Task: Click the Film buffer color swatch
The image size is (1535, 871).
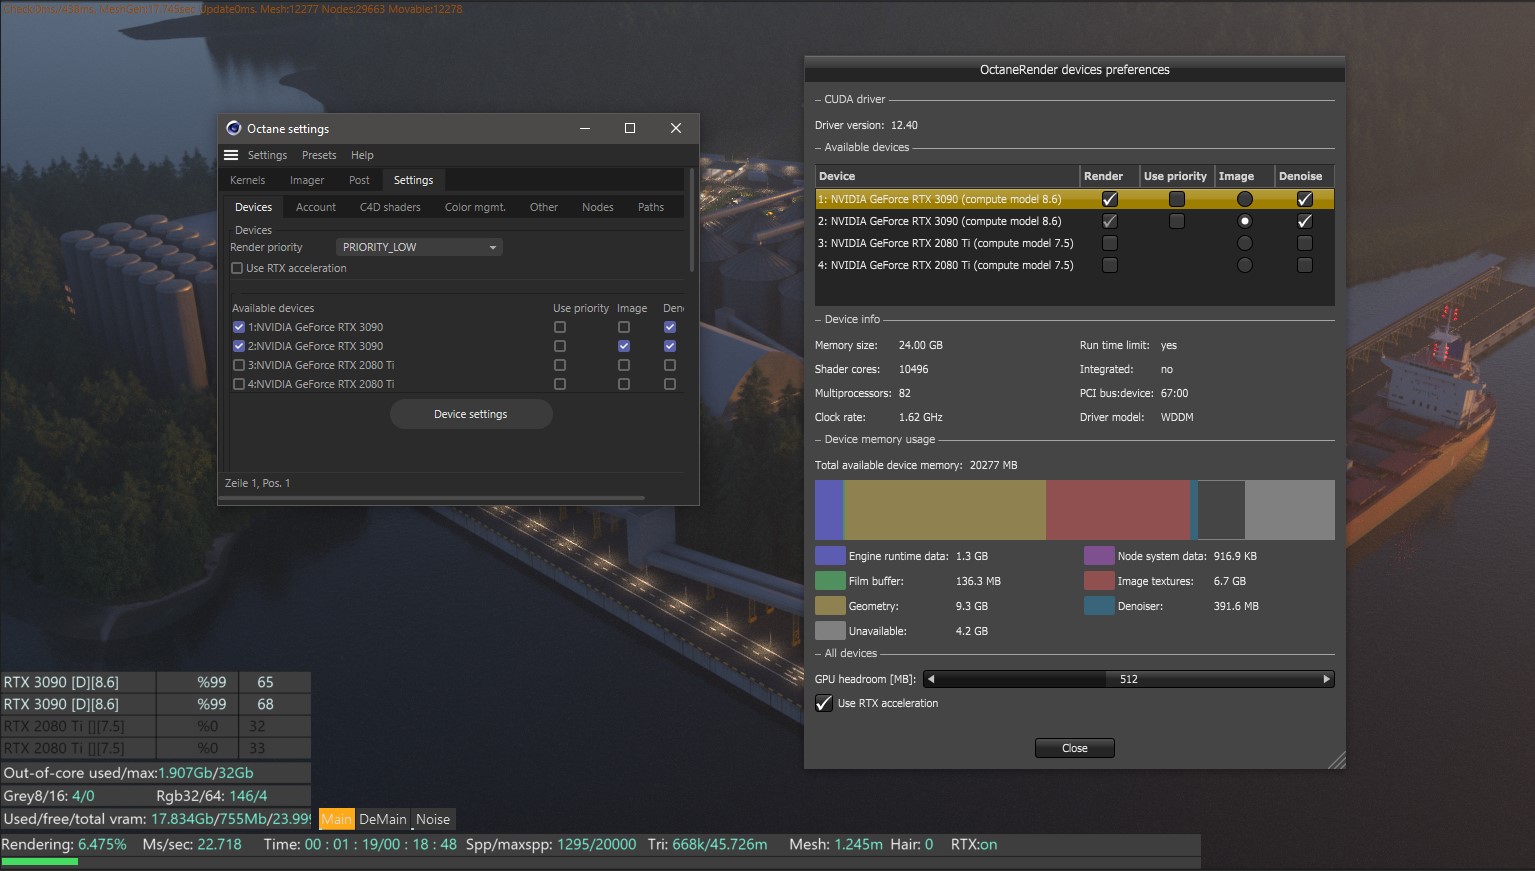Action: tap(830, 581)
